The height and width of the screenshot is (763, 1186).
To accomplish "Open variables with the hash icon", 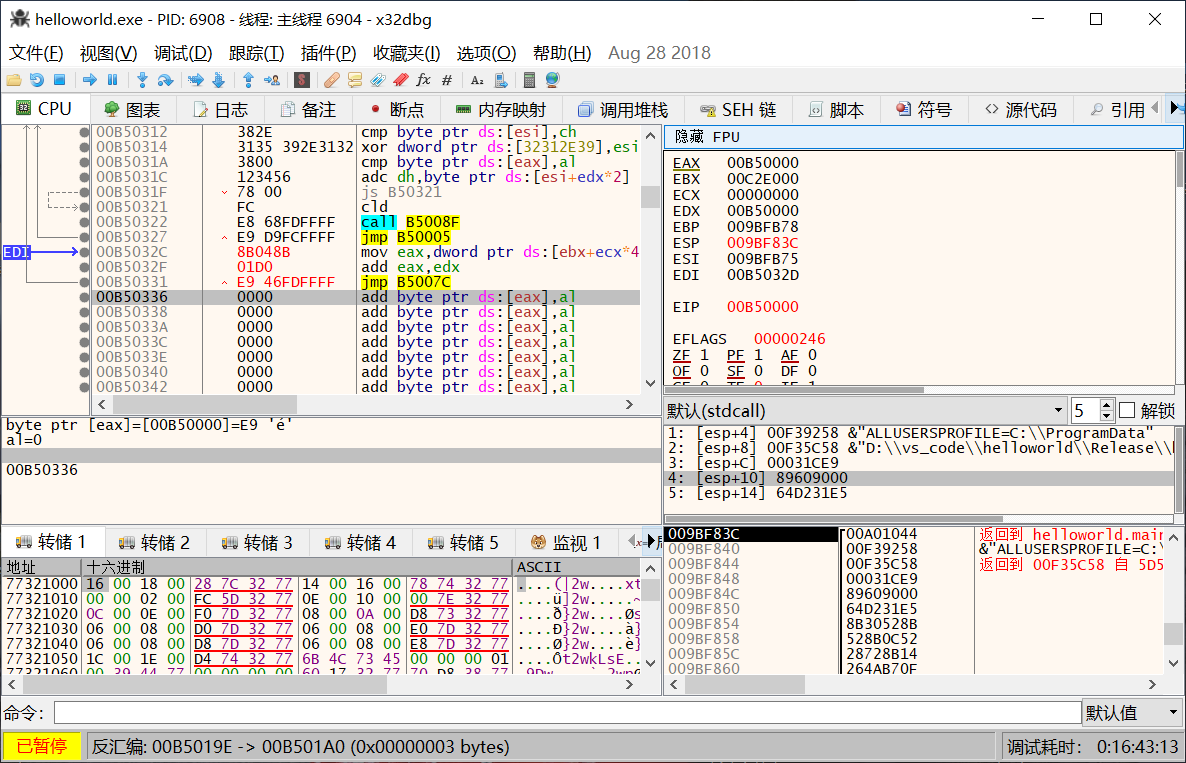I will (x=447, y=79).
